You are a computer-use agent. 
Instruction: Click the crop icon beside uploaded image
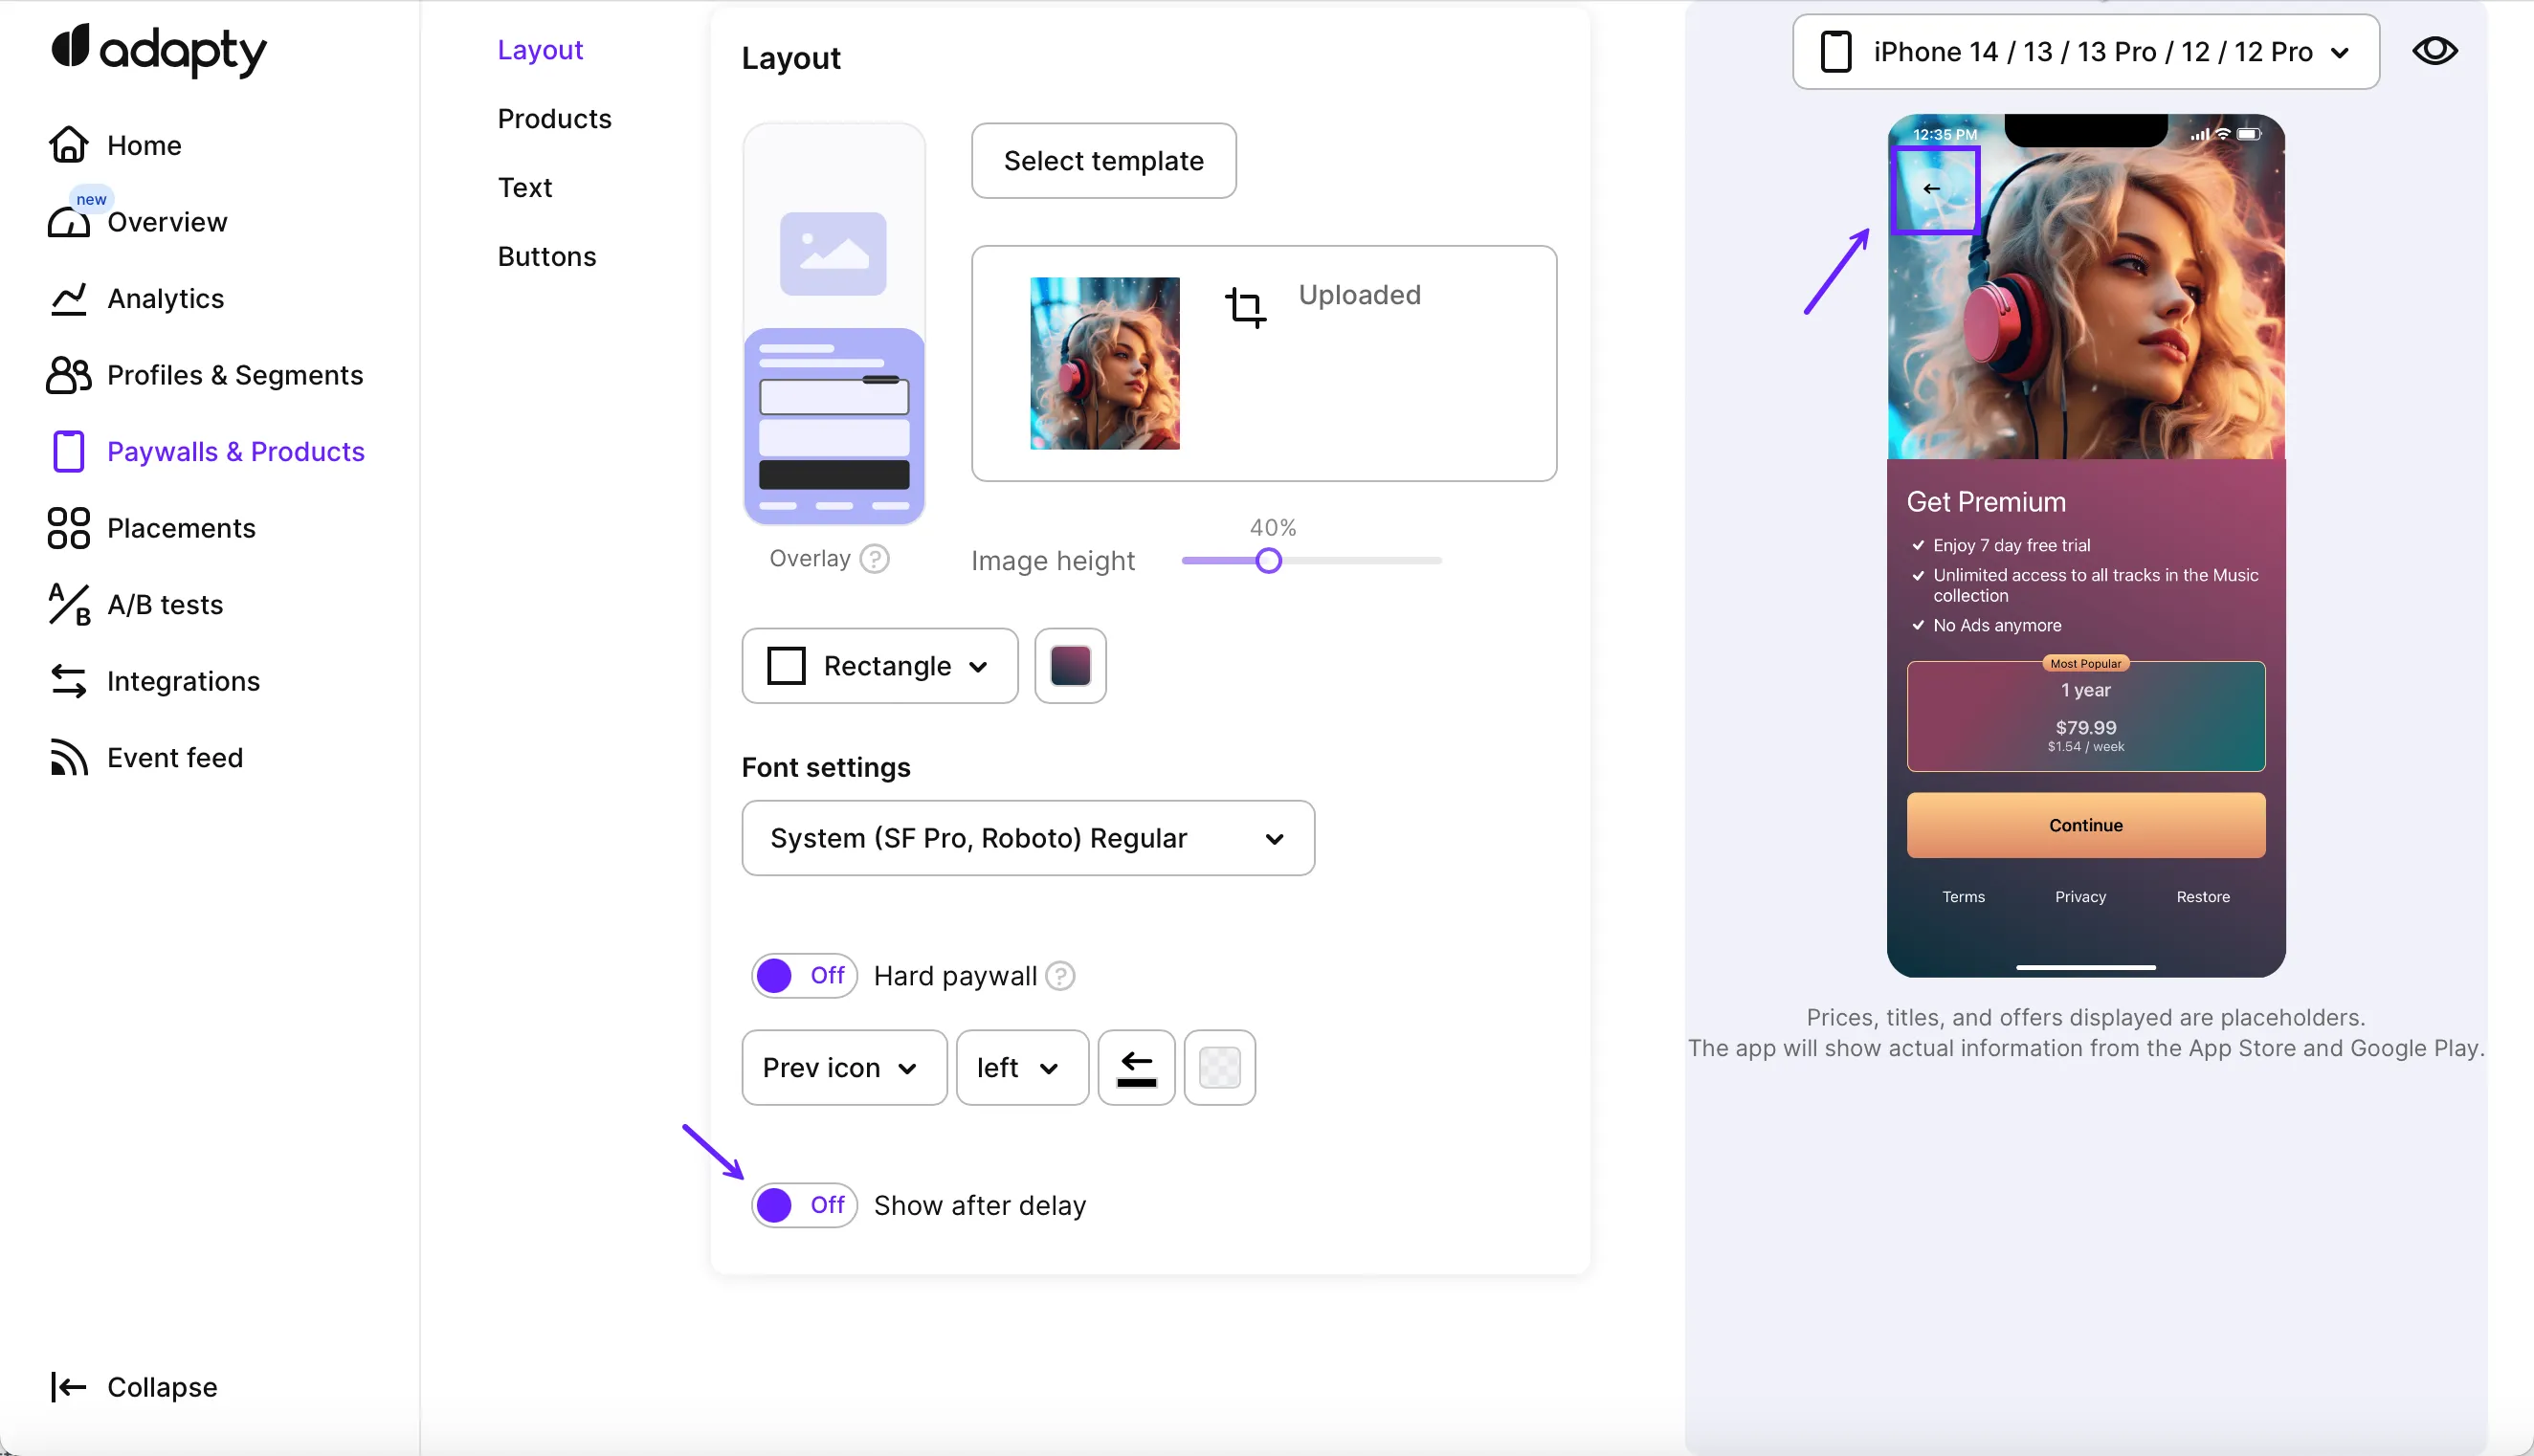tap(1245, 307)
